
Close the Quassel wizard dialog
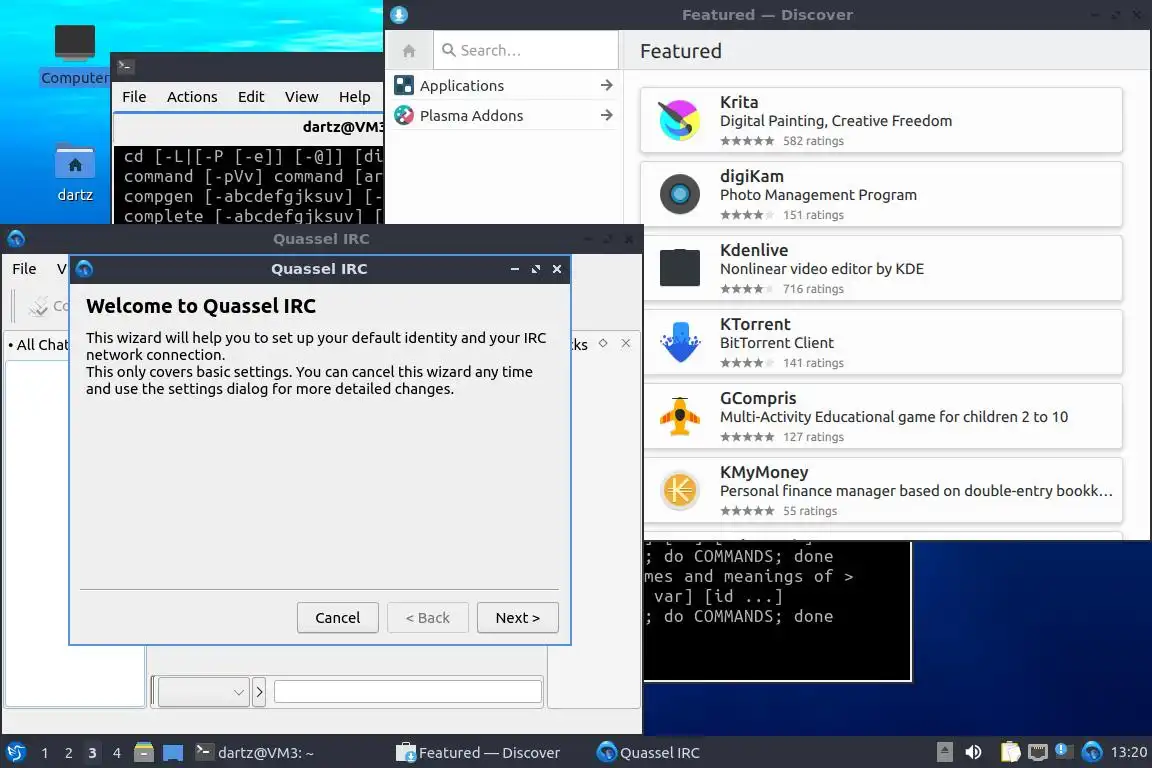pos(557,269)
